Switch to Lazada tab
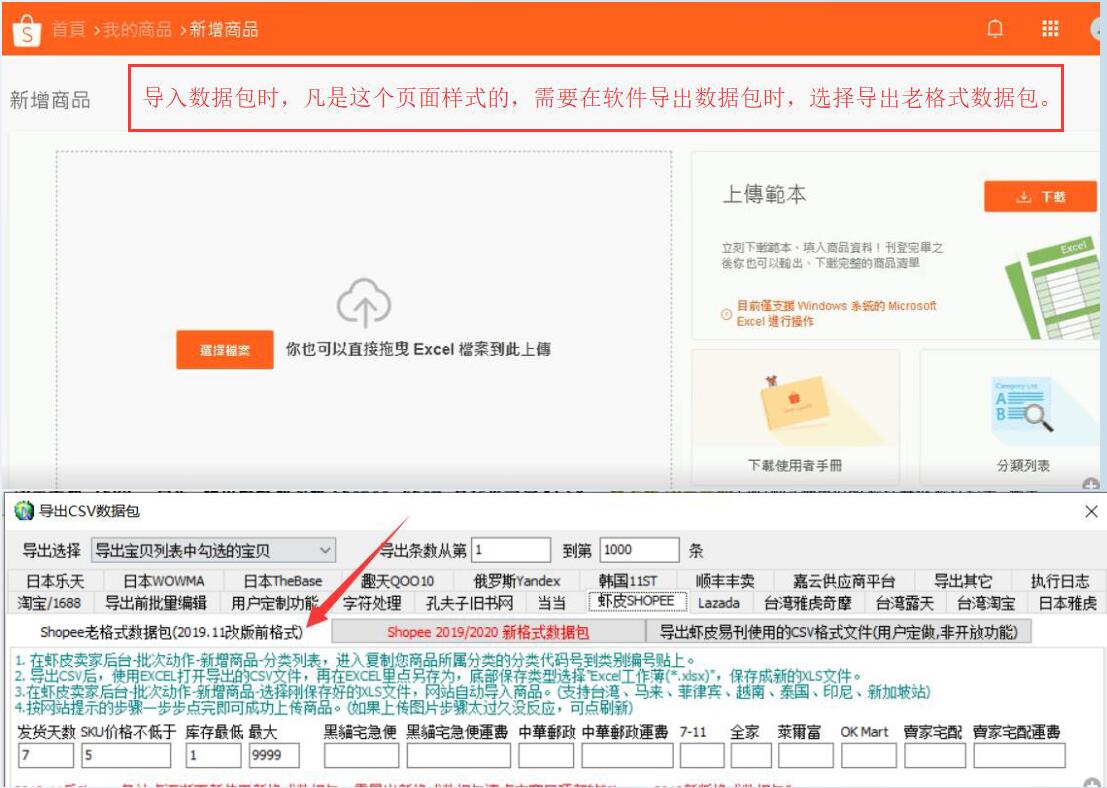1107x788 pixels. [x=719, y=603]
